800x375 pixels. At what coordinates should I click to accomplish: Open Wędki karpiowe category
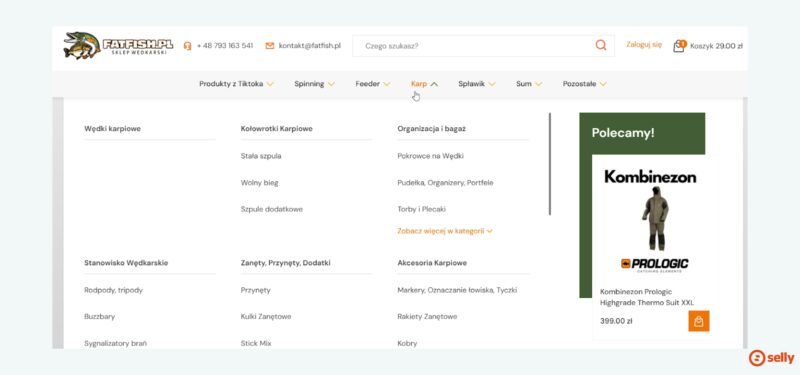coord(112,129)
